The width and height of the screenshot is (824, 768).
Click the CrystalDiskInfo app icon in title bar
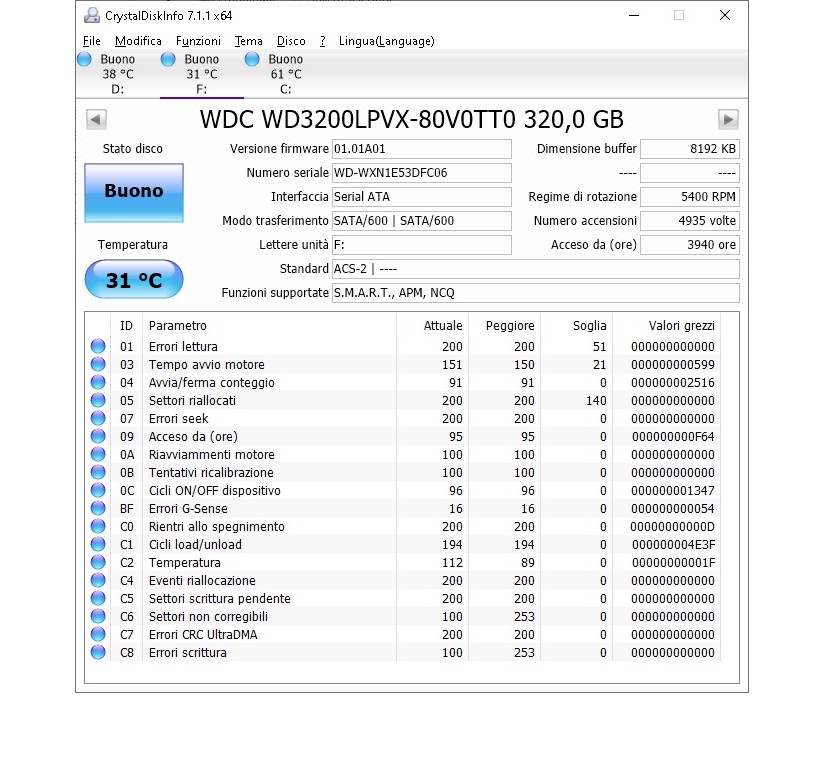click(92, 15)
